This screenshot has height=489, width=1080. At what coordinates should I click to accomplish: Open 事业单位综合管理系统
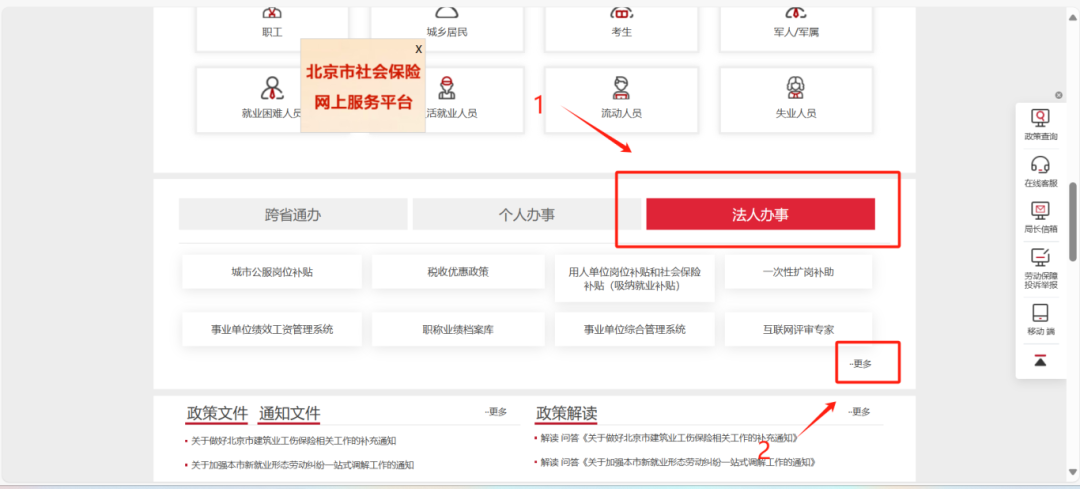coord(634,329)
